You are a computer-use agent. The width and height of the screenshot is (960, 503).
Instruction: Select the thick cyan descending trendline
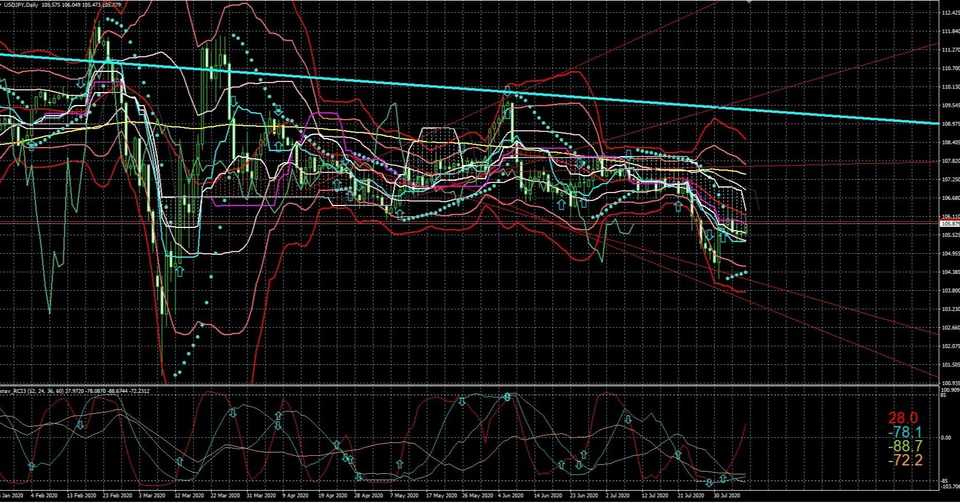pos(470,89)
